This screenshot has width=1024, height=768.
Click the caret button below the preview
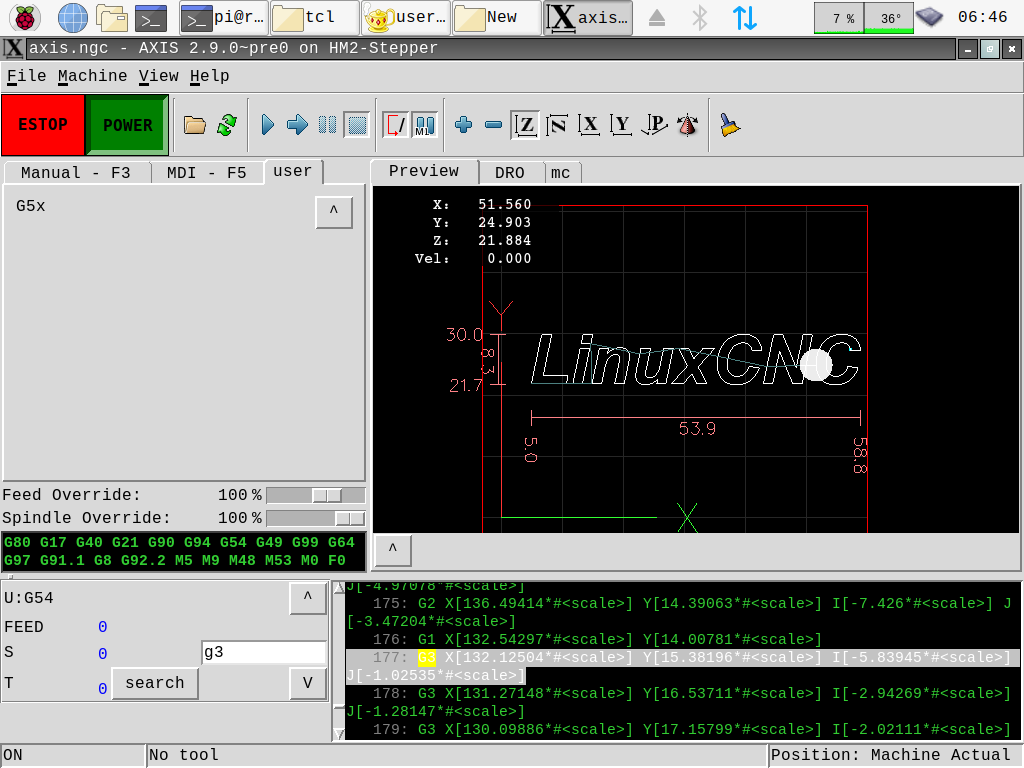pyautogui.click(x=392, y=550)
